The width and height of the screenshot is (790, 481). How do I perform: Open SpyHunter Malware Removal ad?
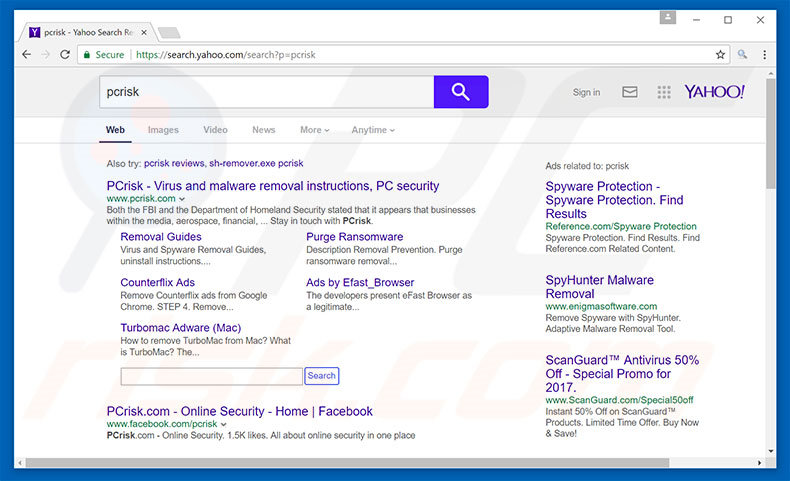click(600, 287)
